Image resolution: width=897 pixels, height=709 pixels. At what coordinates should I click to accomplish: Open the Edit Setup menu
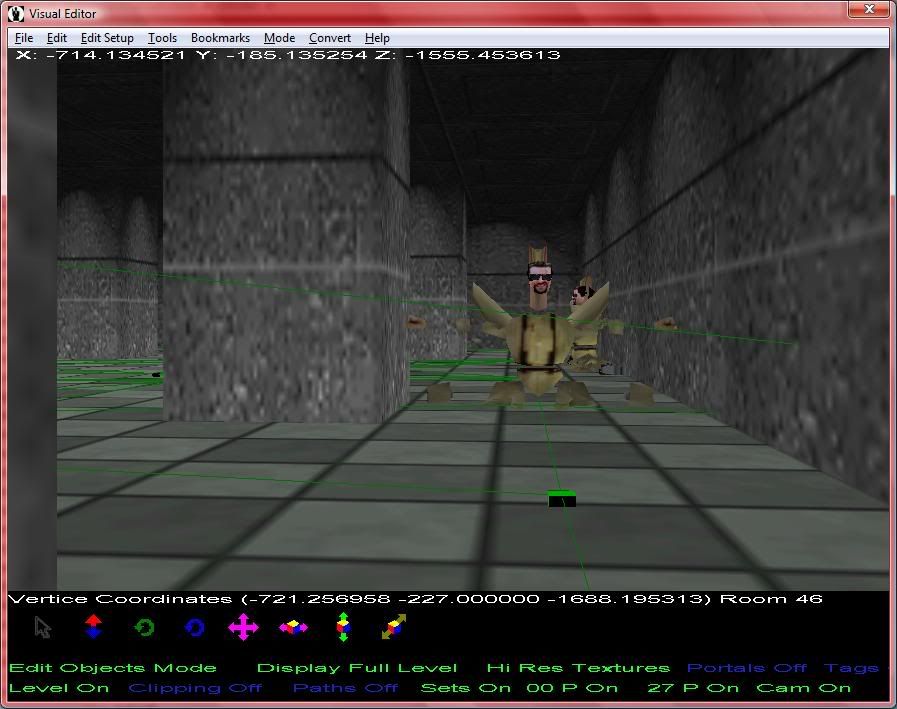click(107, 38)
